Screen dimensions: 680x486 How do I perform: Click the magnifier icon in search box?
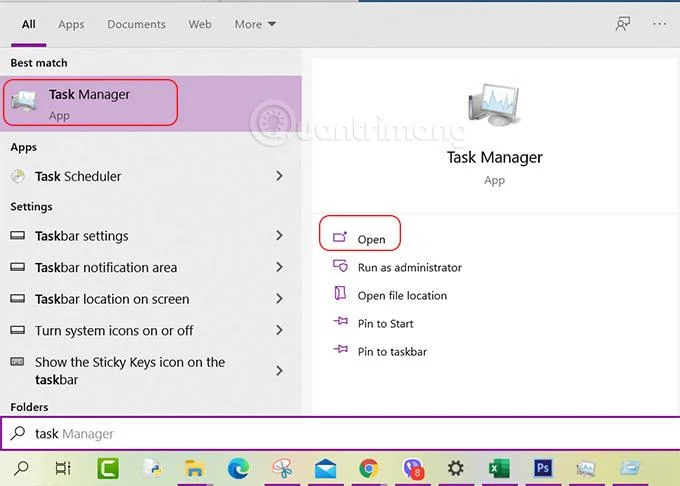pyautogui.click(x=18, y=433)
